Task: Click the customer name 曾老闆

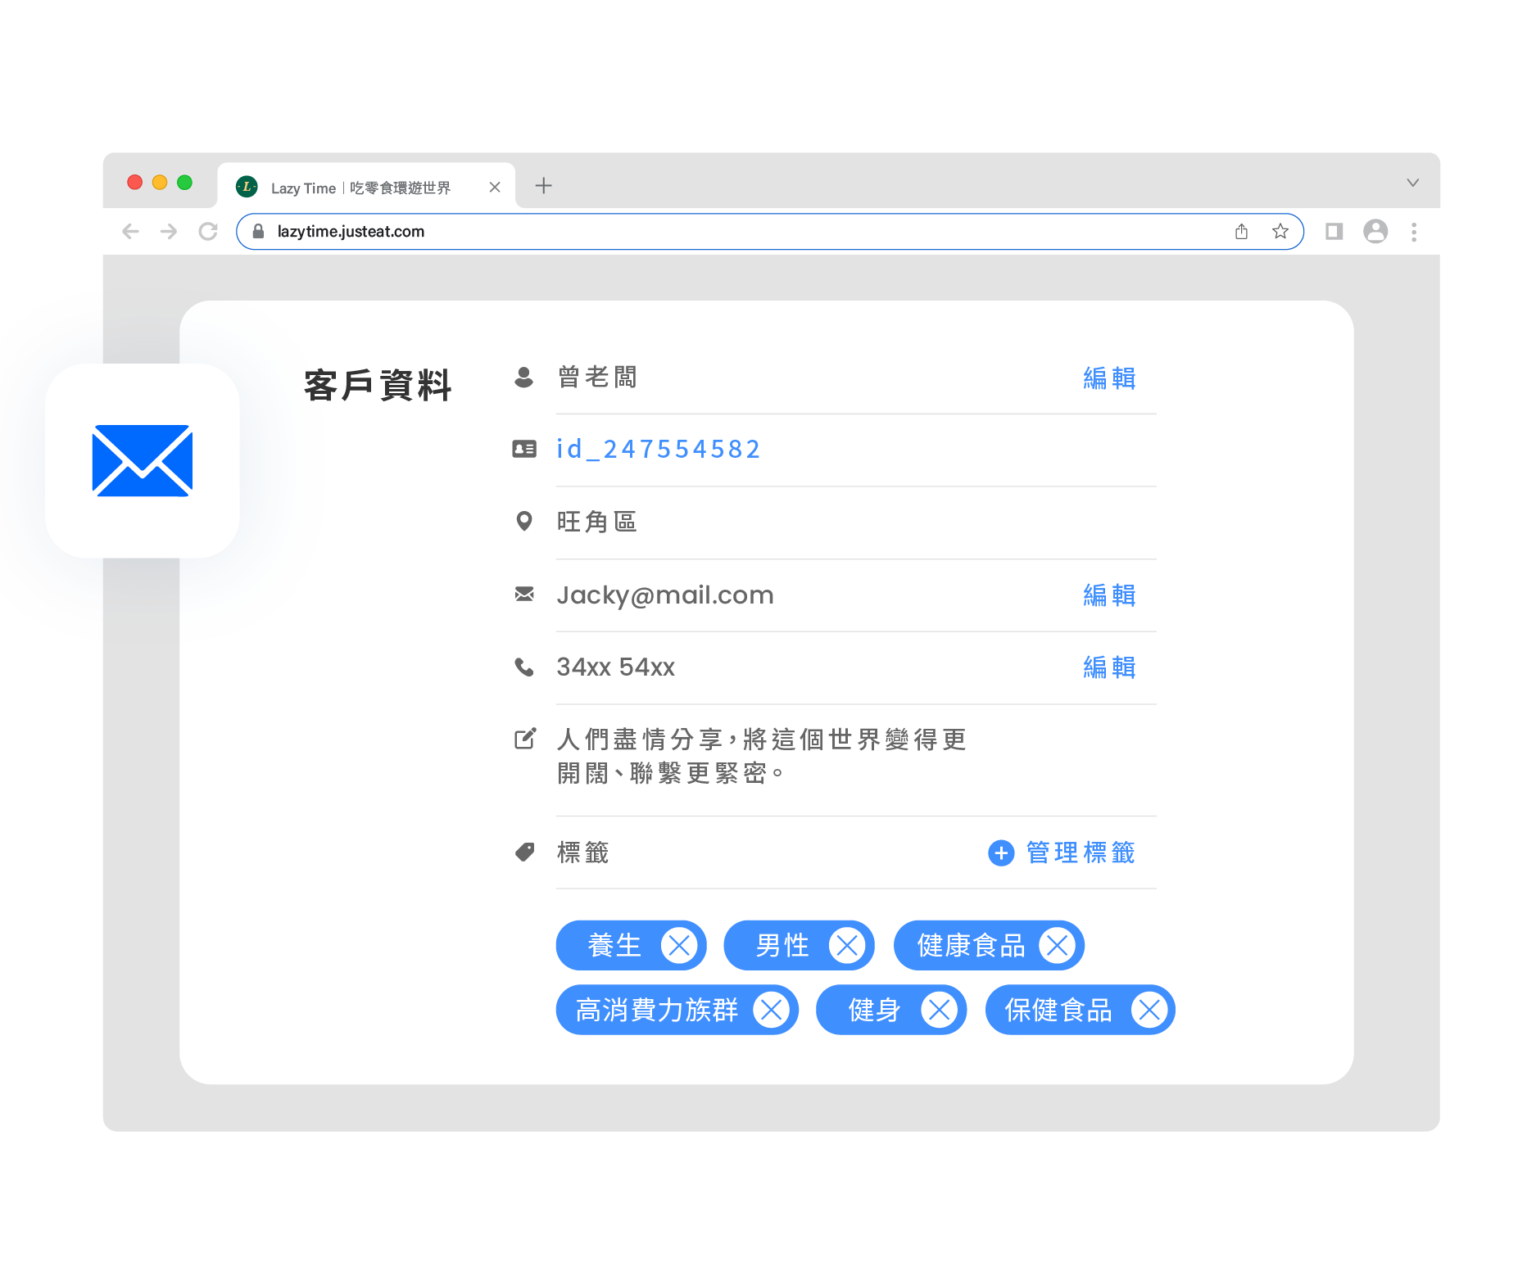Action: [597, 377]
